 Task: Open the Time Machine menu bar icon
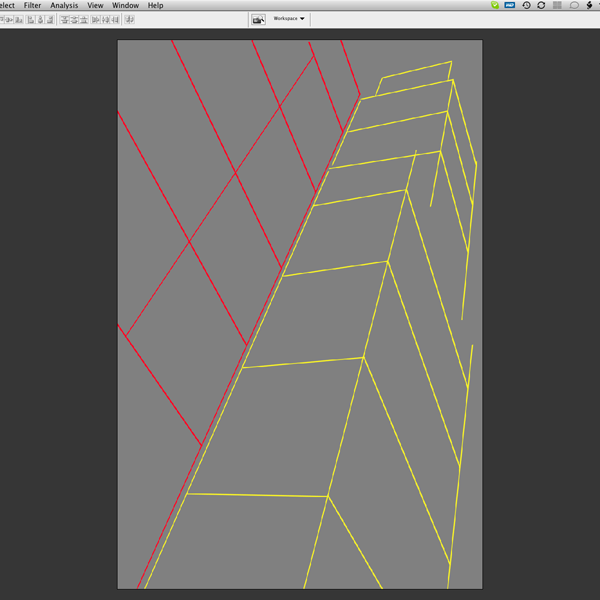tap(527, 5)
